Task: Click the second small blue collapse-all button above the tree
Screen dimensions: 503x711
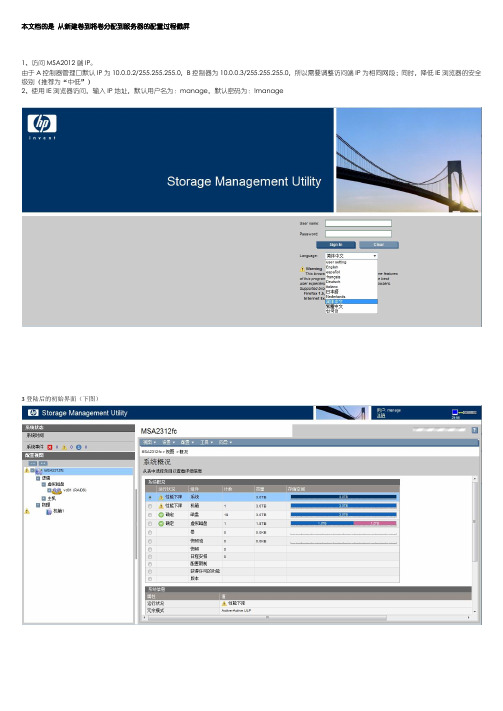Action: pos(43,463)
